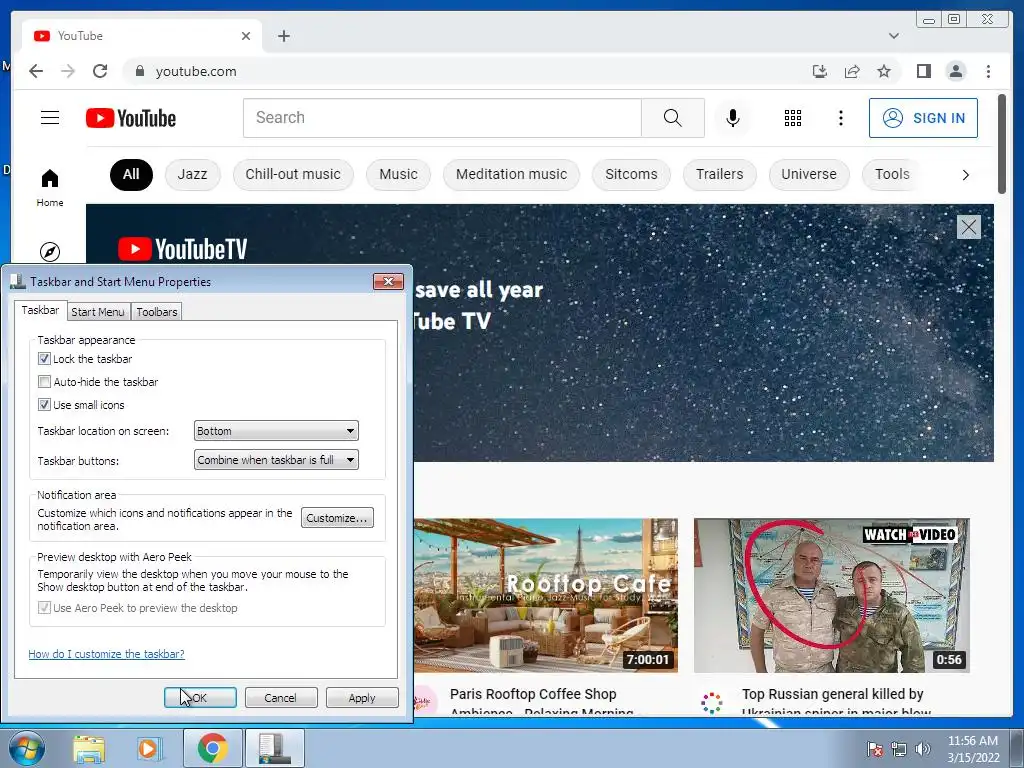Click the YouTube search input field

pos(442,118)
